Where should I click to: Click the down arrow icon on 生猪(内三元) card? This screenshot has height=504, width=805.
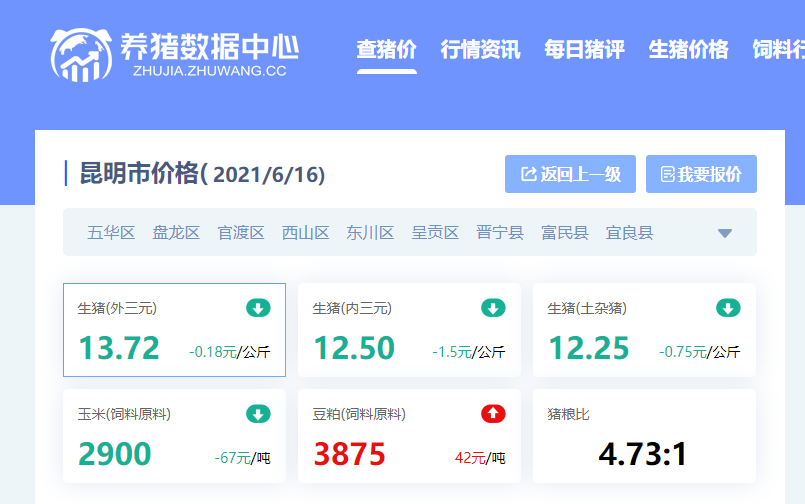coord(493,308)
